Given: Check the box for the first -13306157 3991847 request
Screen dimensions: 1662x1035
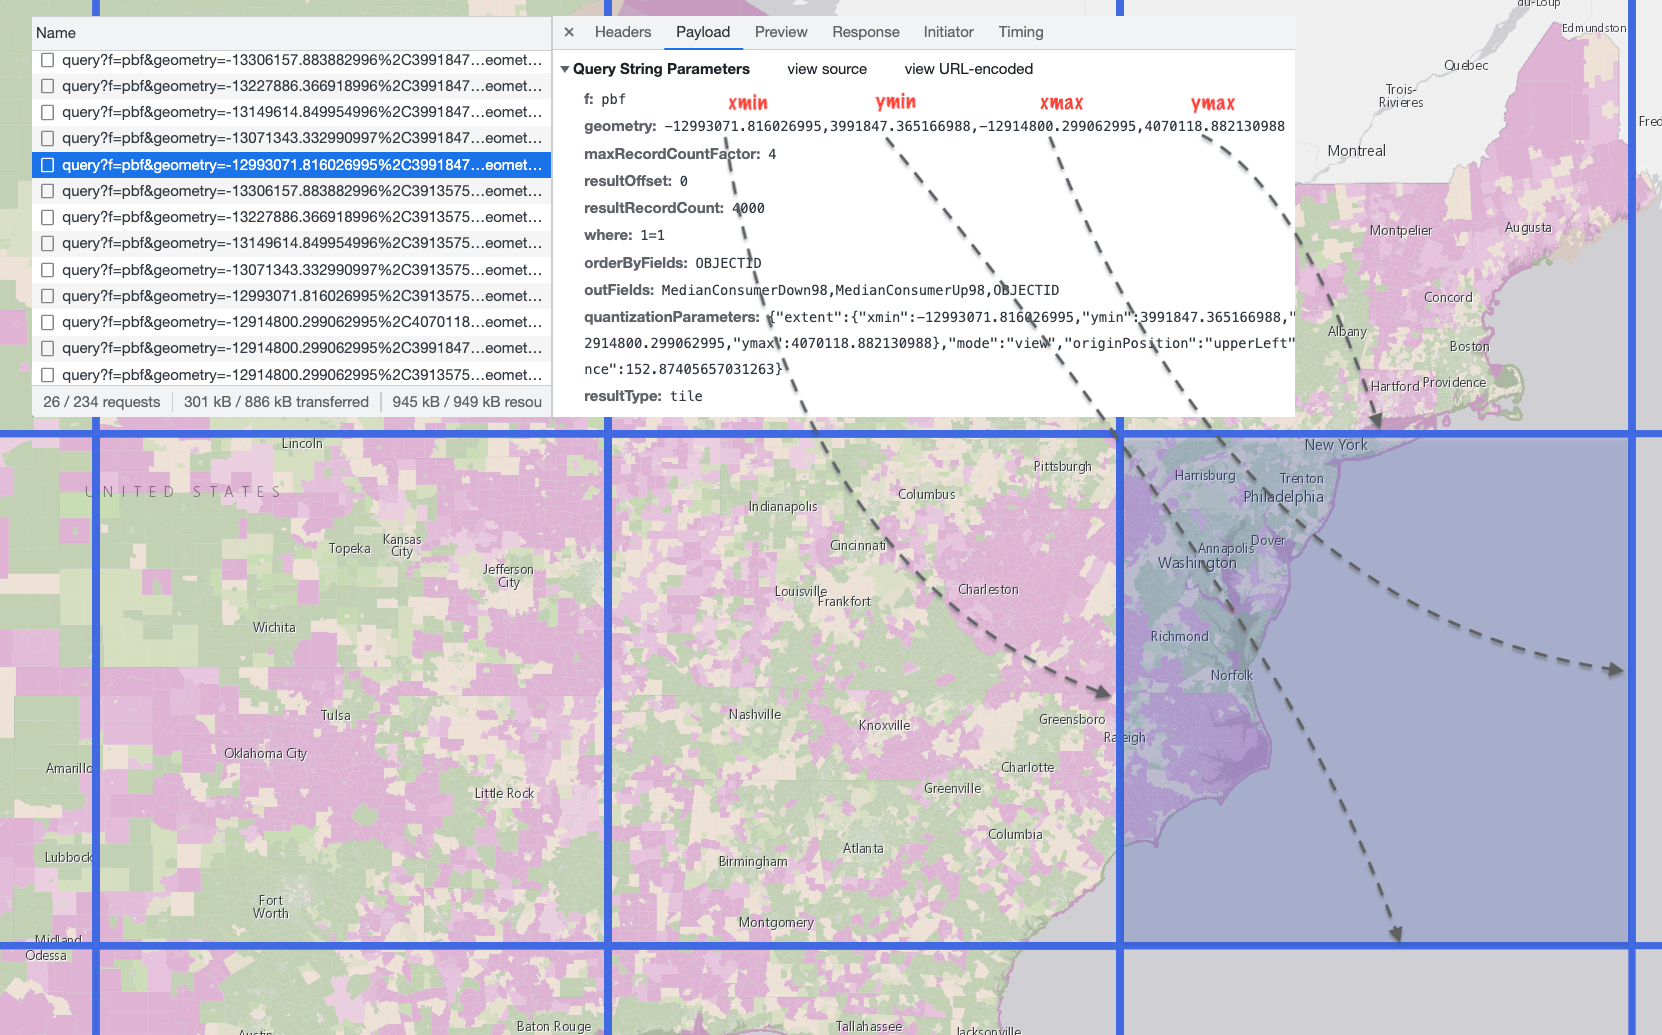Looking at the screenshot, I should pyautogui.click(x=47, y=60).
